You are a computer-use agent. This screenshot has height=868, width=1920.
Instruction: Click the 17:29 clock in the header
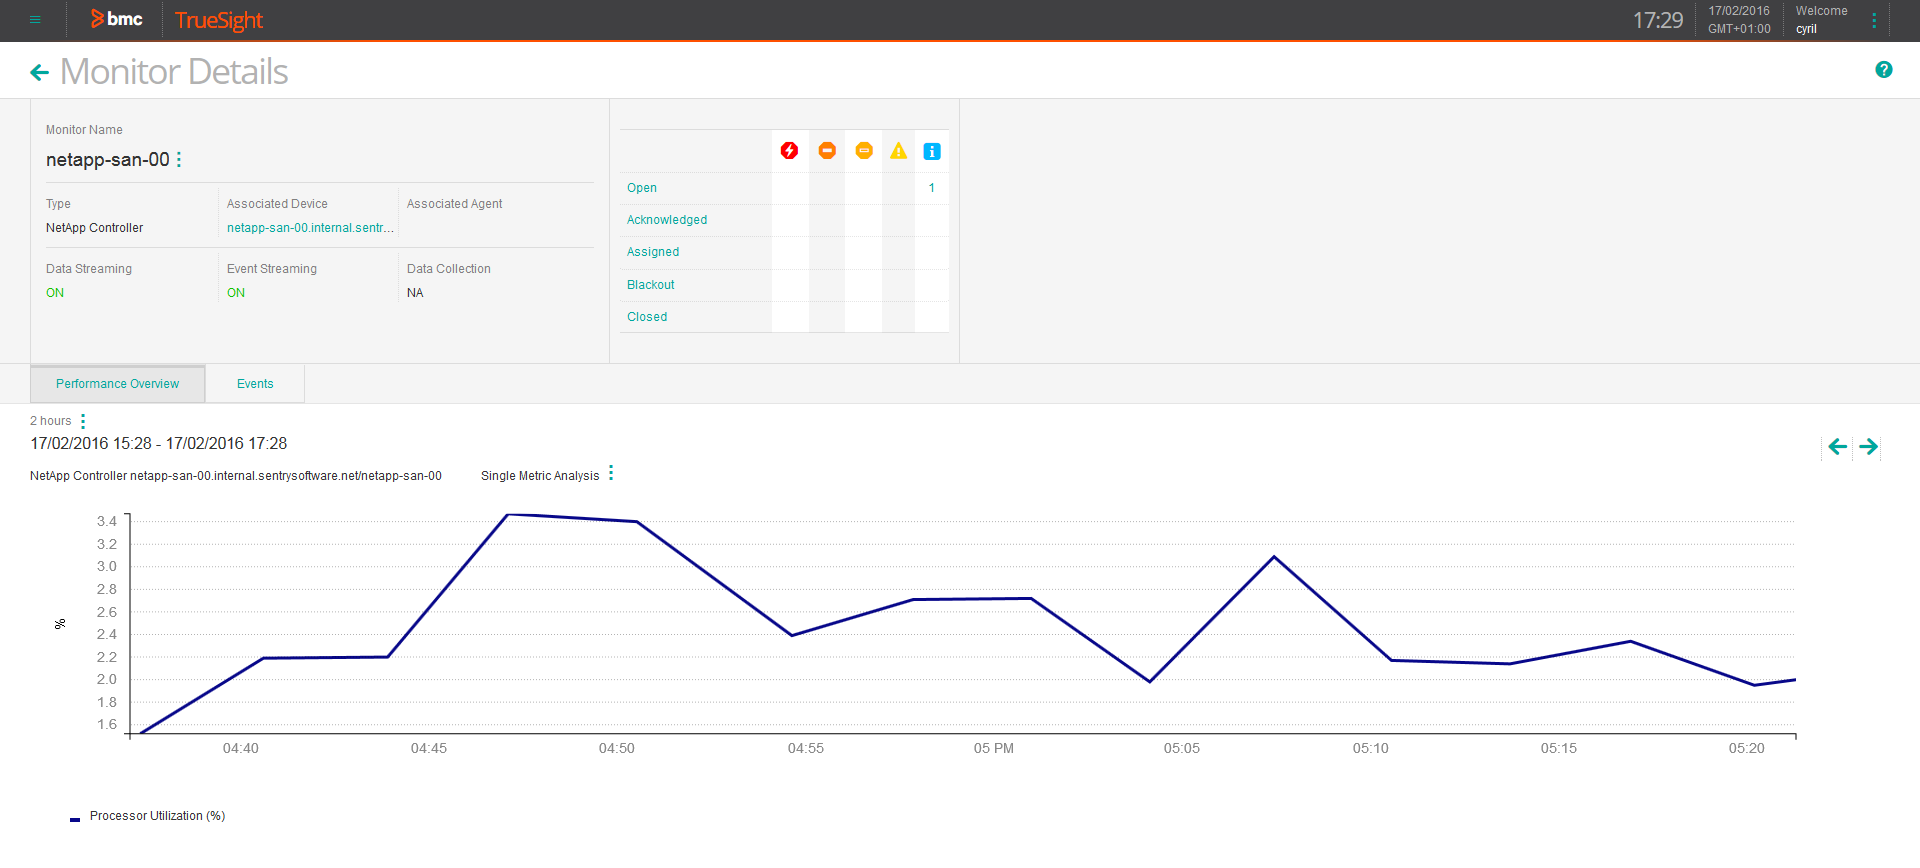pyautogui.click(x=1658, y=20)
